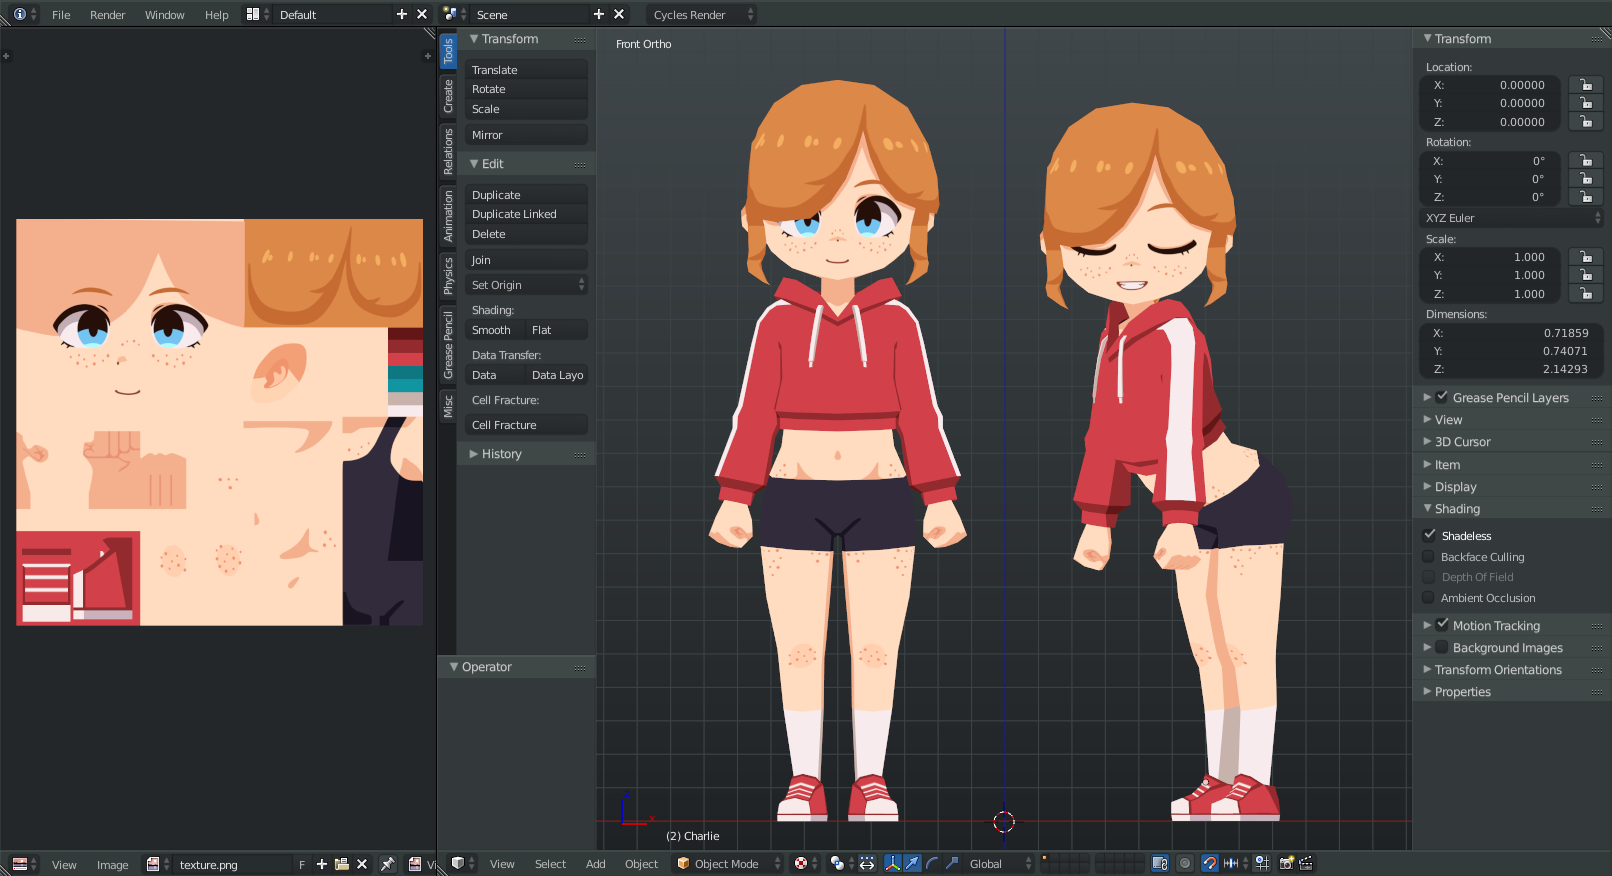Open the Cycles Render engine dropdown
This screenshot has width=1612, height=876.
[x=701, y=14]
